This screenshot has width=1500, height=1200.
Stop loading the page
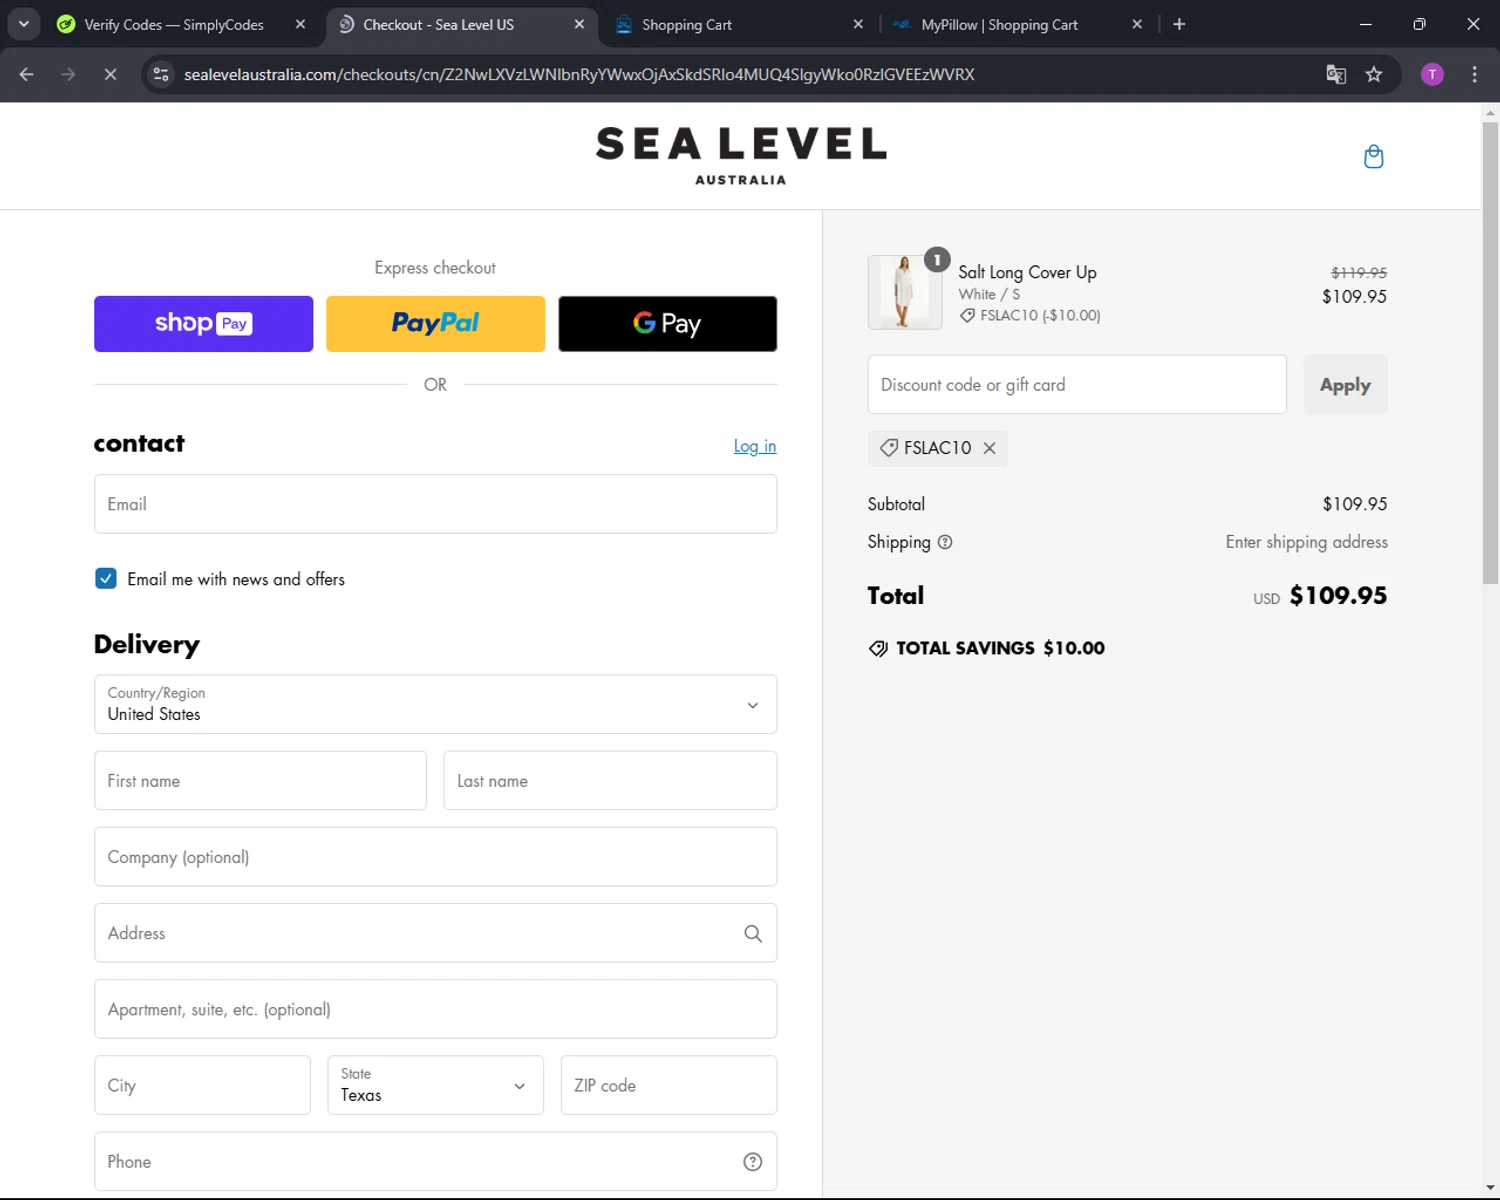click(111, 74)
